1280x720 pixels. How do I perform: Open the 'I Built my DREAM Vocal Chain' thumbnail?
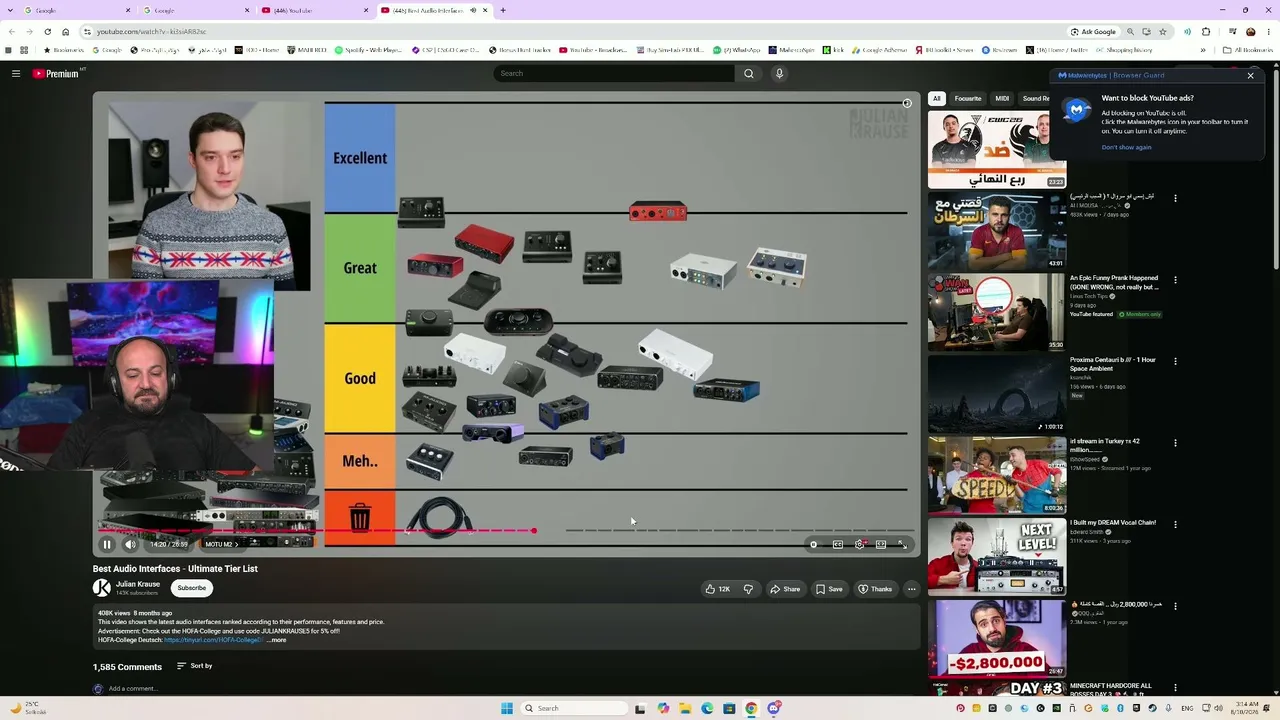click(996, 557)
